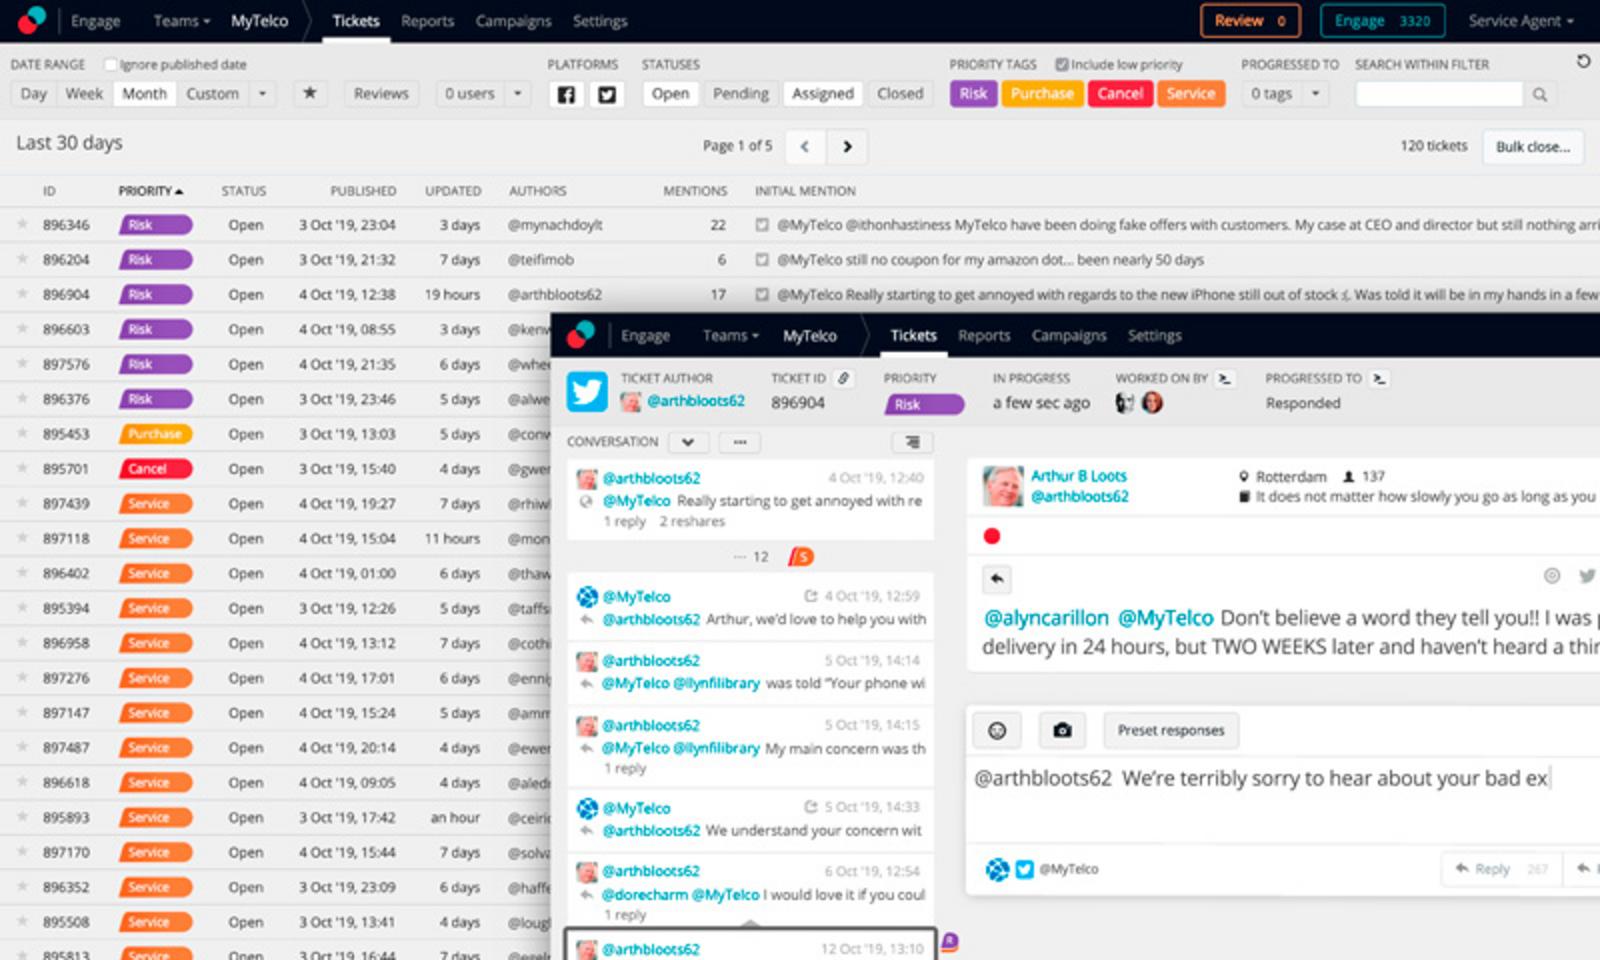Click the Progressed To action icon
This screenshot has height=960, width=1600.
1379,378
